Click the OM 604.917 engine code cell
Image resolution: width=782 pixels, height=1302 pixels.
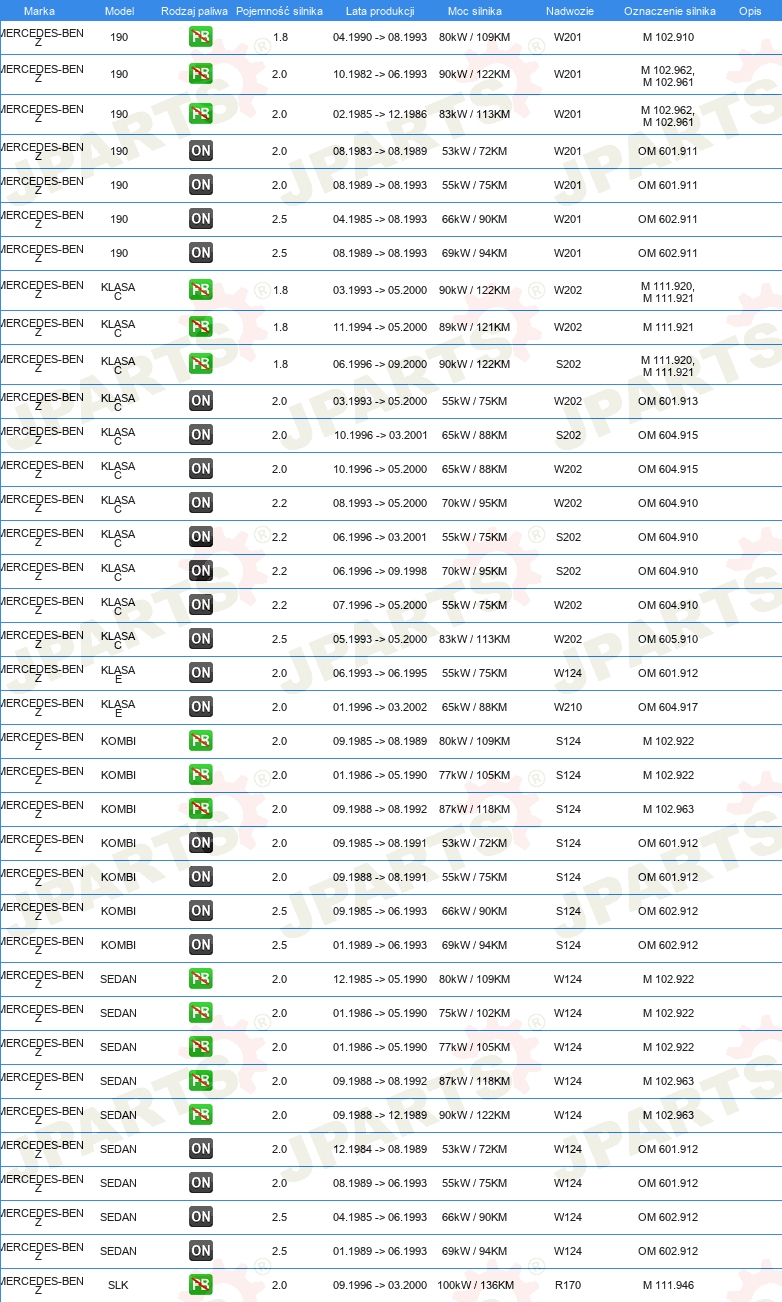coord(668,708)
